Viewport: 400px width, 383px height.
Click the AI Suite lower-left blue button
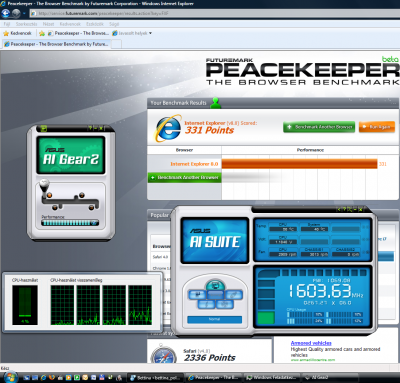[x=206, y=304]
